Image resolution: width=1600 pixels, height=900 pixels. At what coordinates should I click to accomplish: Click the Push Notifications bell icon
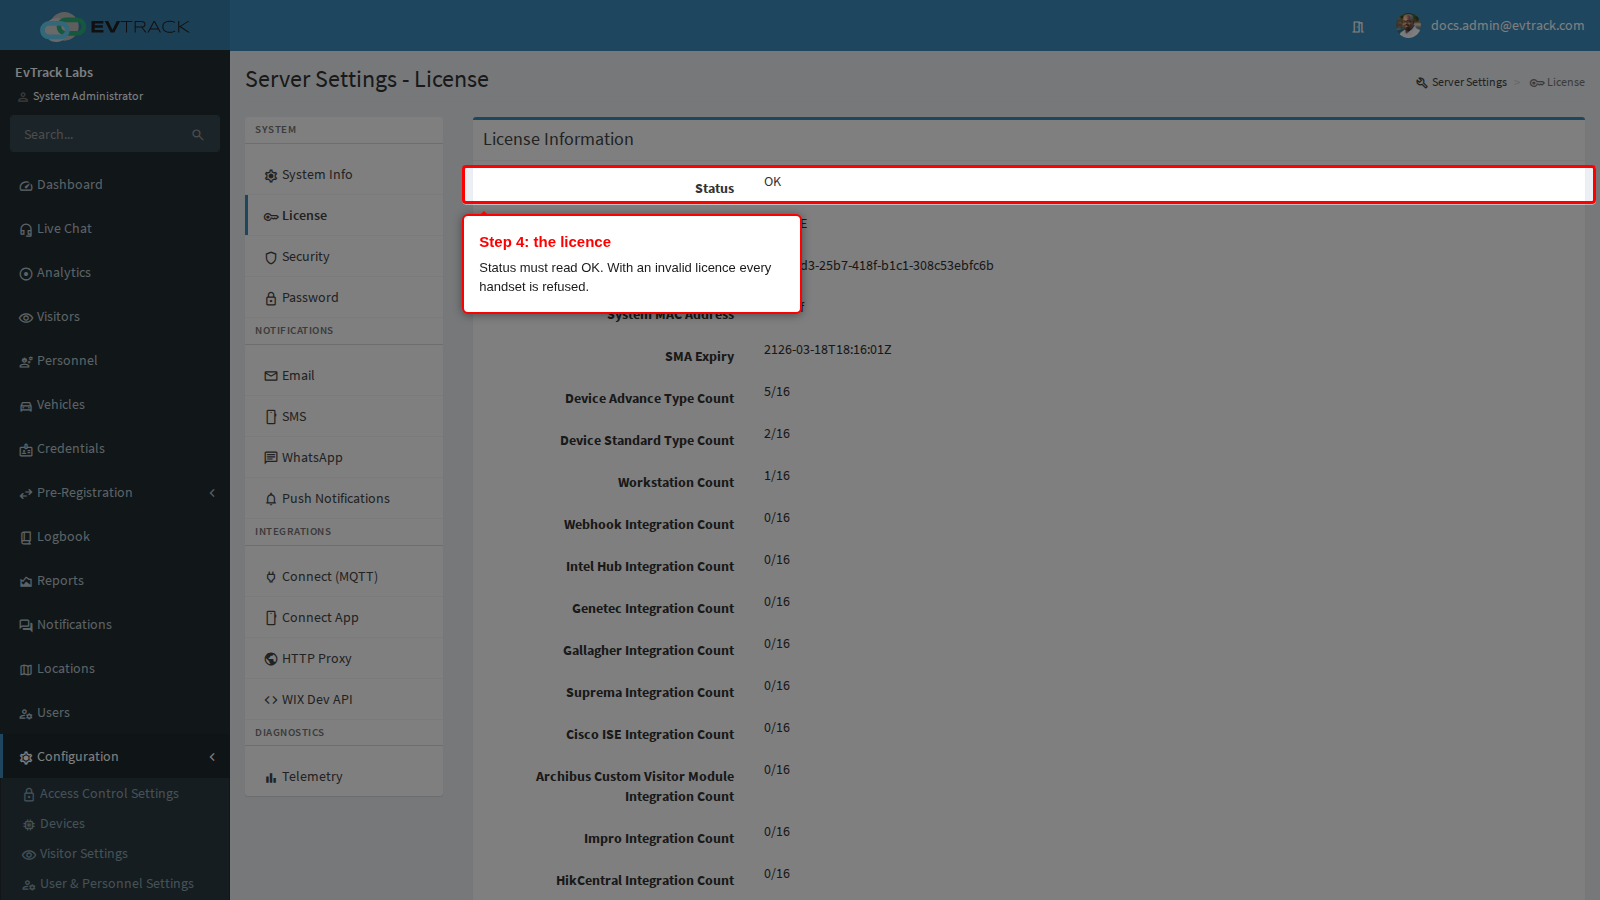(271, 499)
